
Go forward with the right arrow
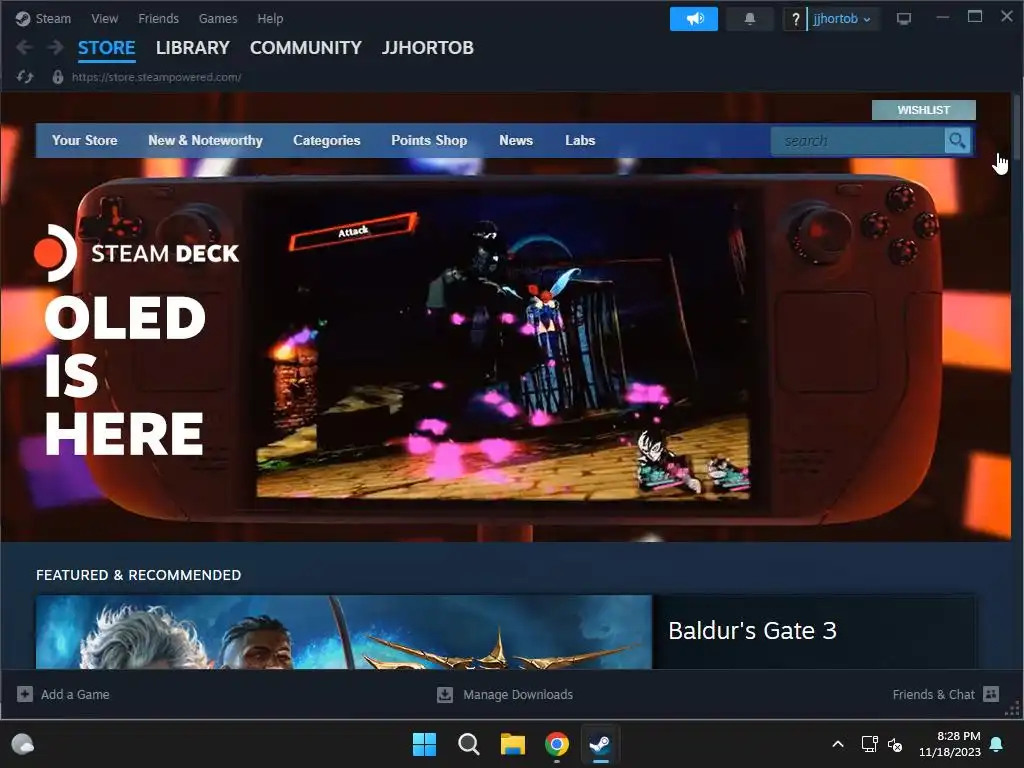coord(56,47)
